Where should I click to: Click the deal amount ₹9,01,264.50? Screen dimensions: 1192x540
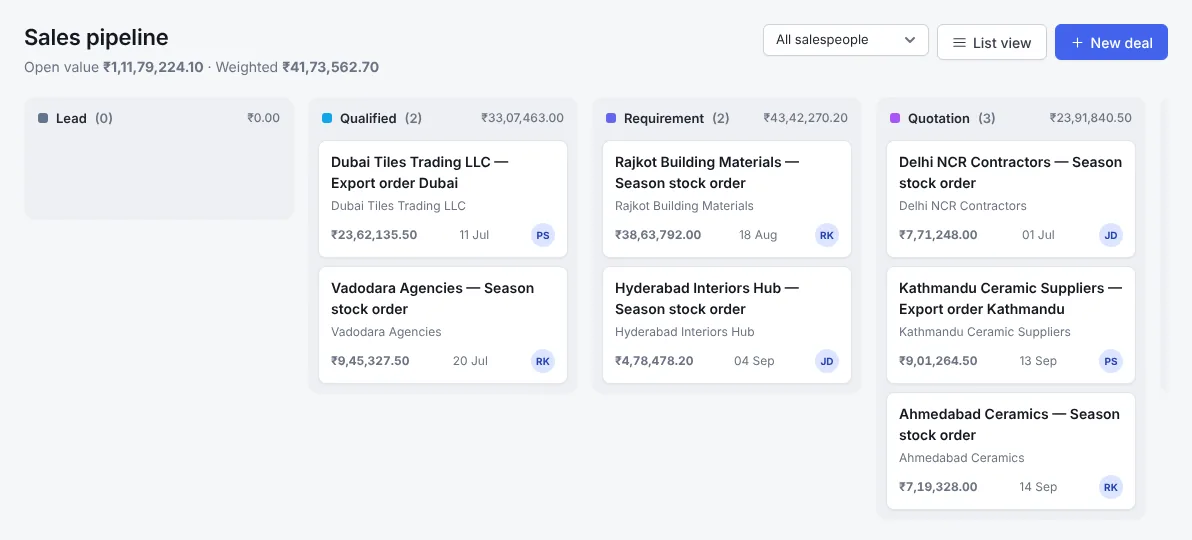(x=938, y=361)
